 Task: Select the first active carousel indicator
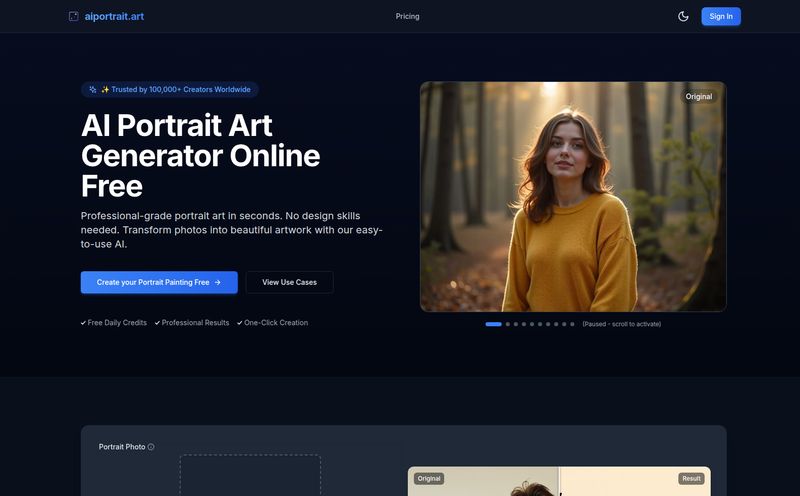click(x=493, y=324)
